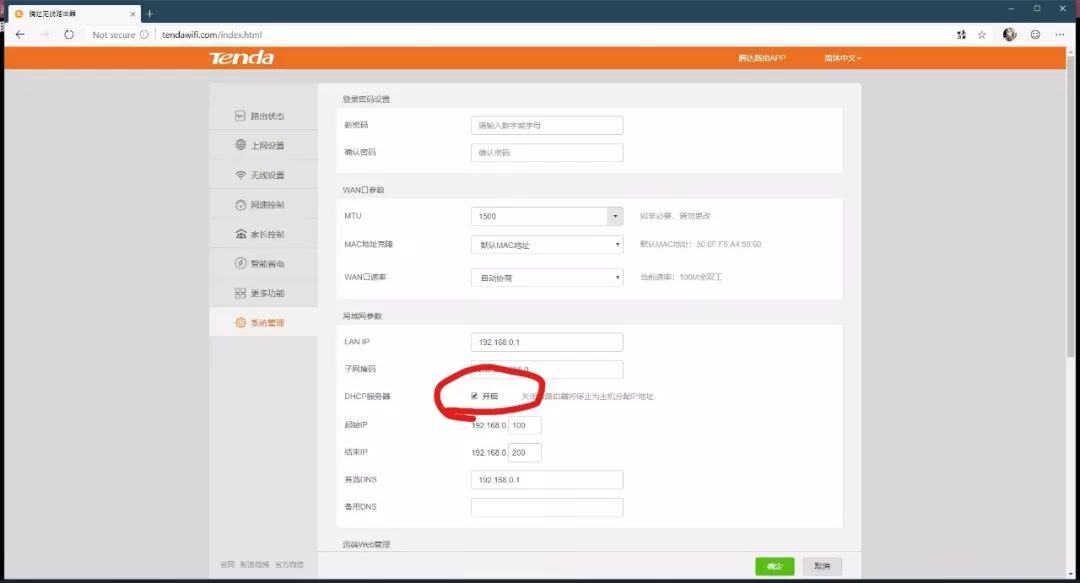
Task: Click the 子网掩码 subnet mask field
Action: 547,369
